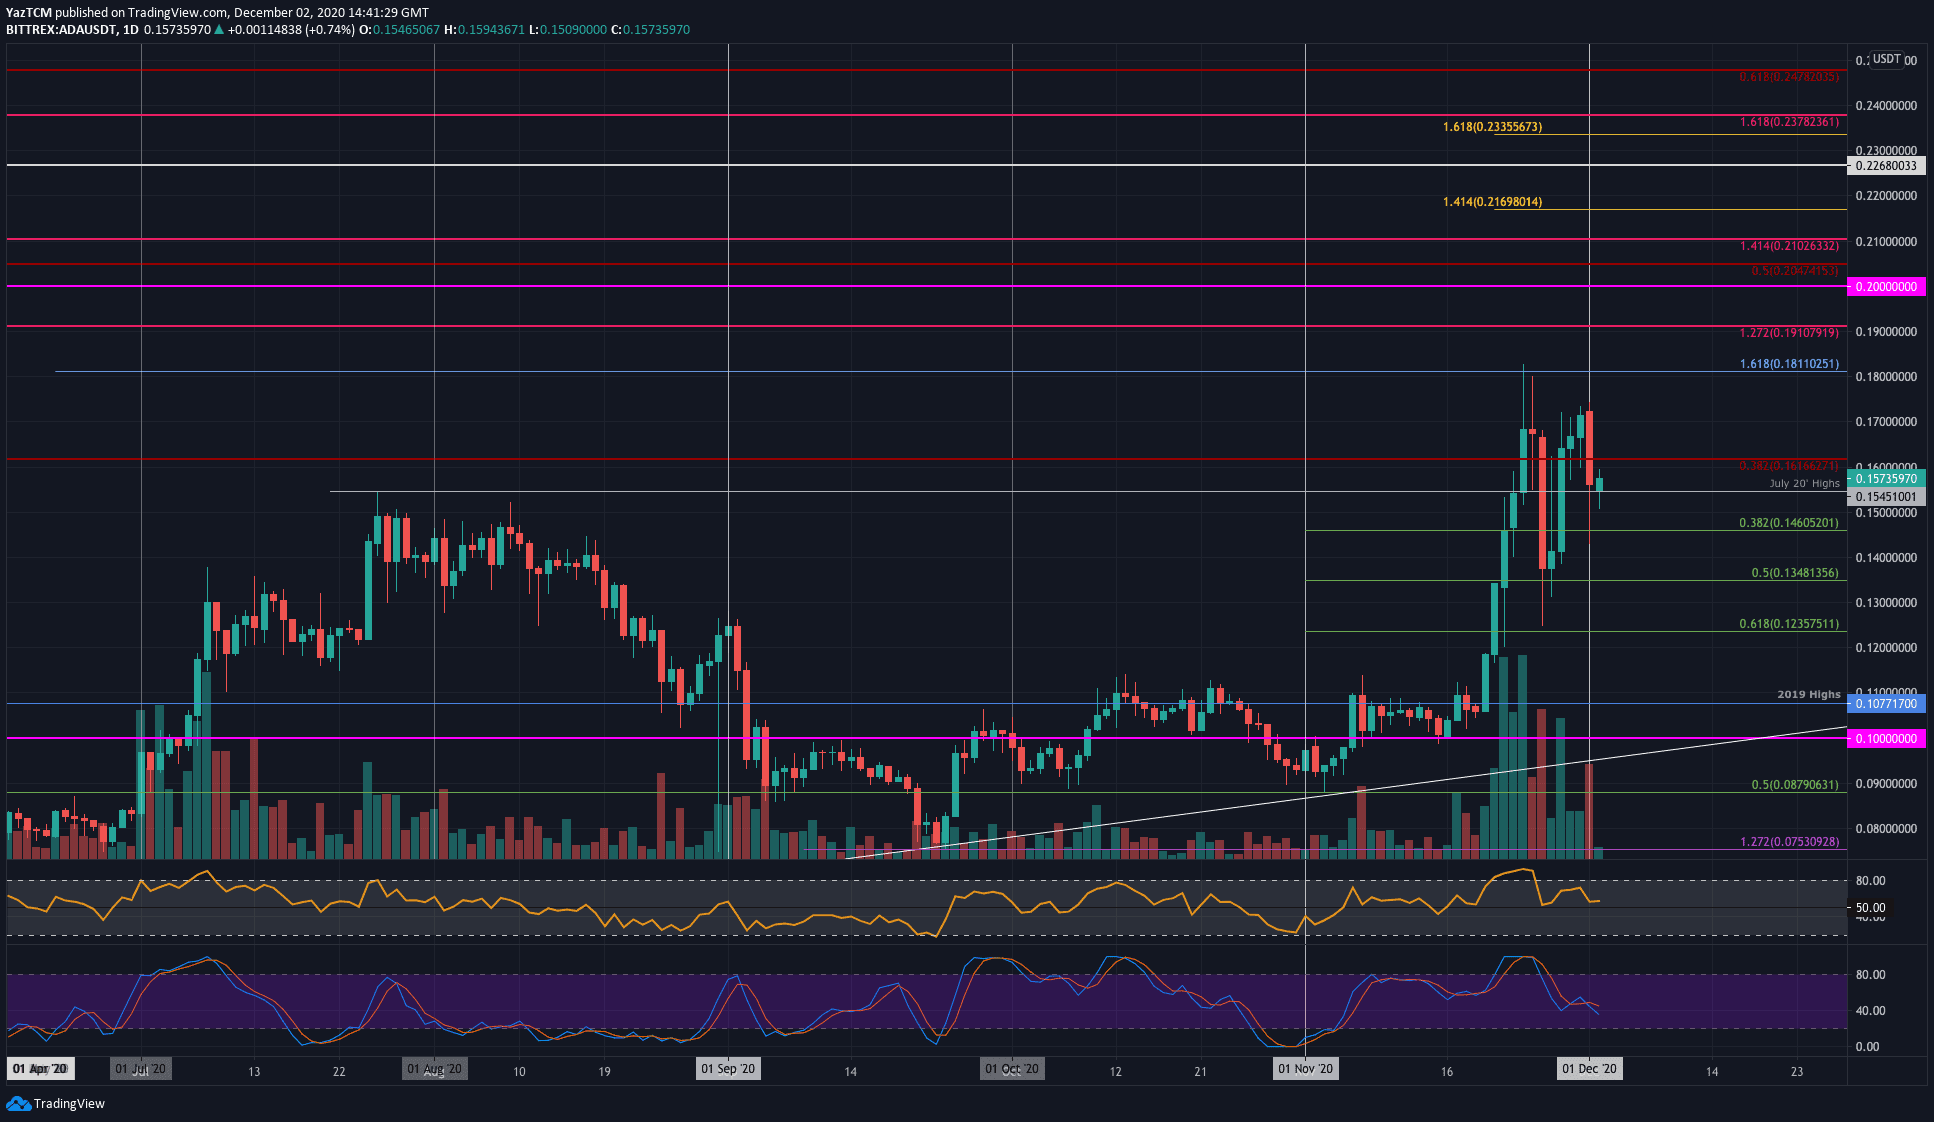This screenshot has height=1122, width=1934.
Task: Click the TradingView.com text in header
Action: 177,13
